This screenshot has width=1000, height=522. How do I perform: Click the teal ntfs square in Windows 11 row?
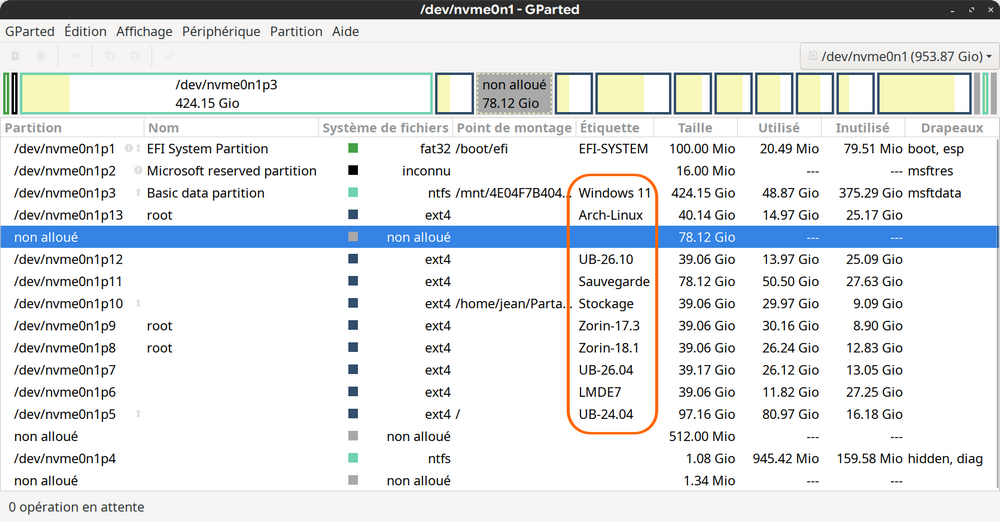[353, 193]
